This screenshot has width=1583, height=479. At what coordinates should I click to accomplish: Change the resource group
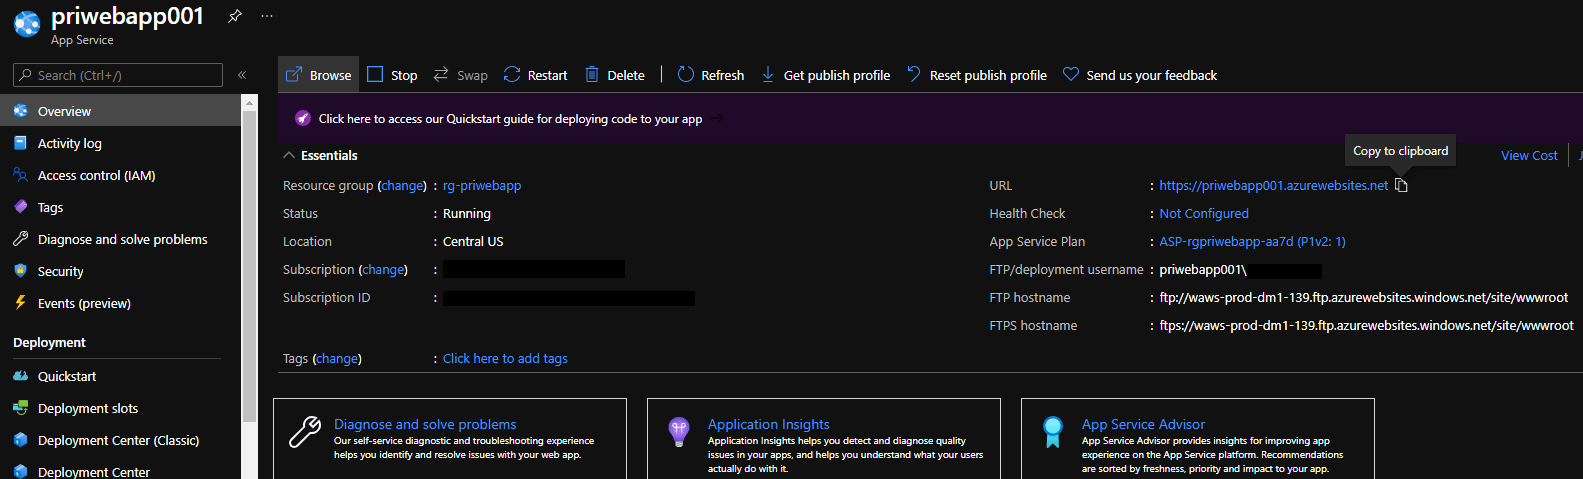(403, 185)
